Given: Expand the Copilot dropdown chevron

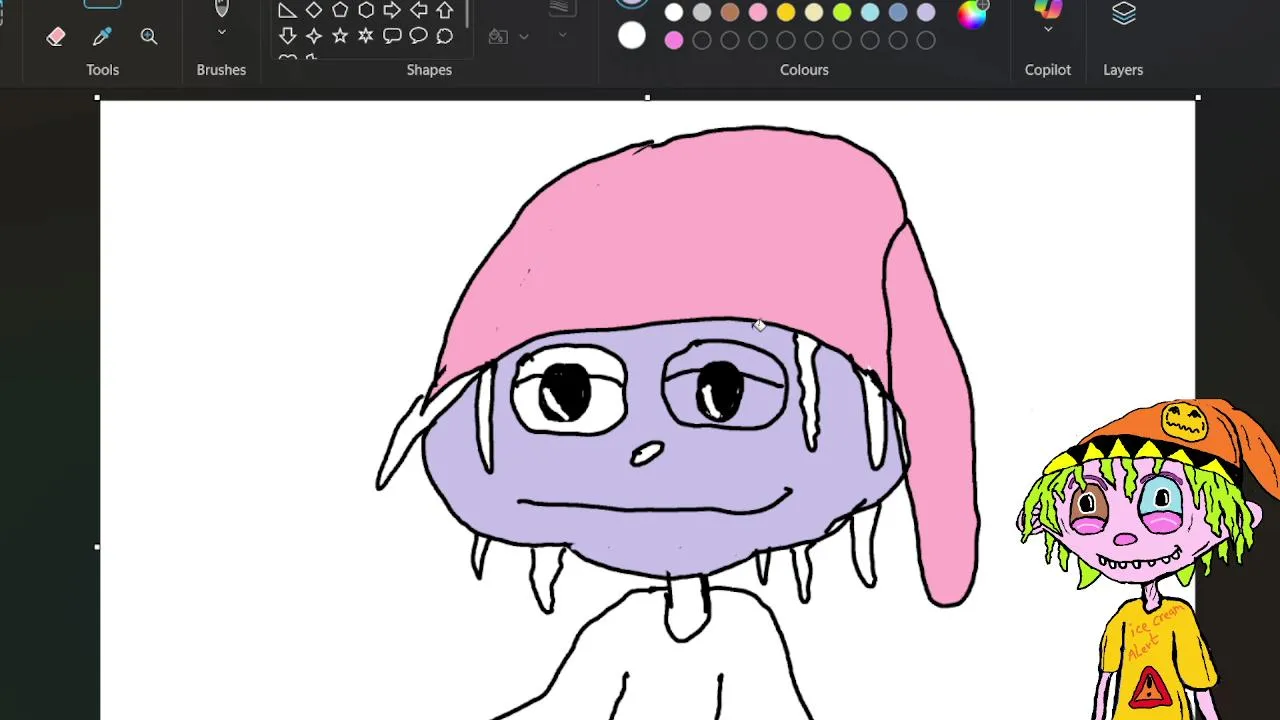Looking at the screenshot, I should [x=1048, y=29].
